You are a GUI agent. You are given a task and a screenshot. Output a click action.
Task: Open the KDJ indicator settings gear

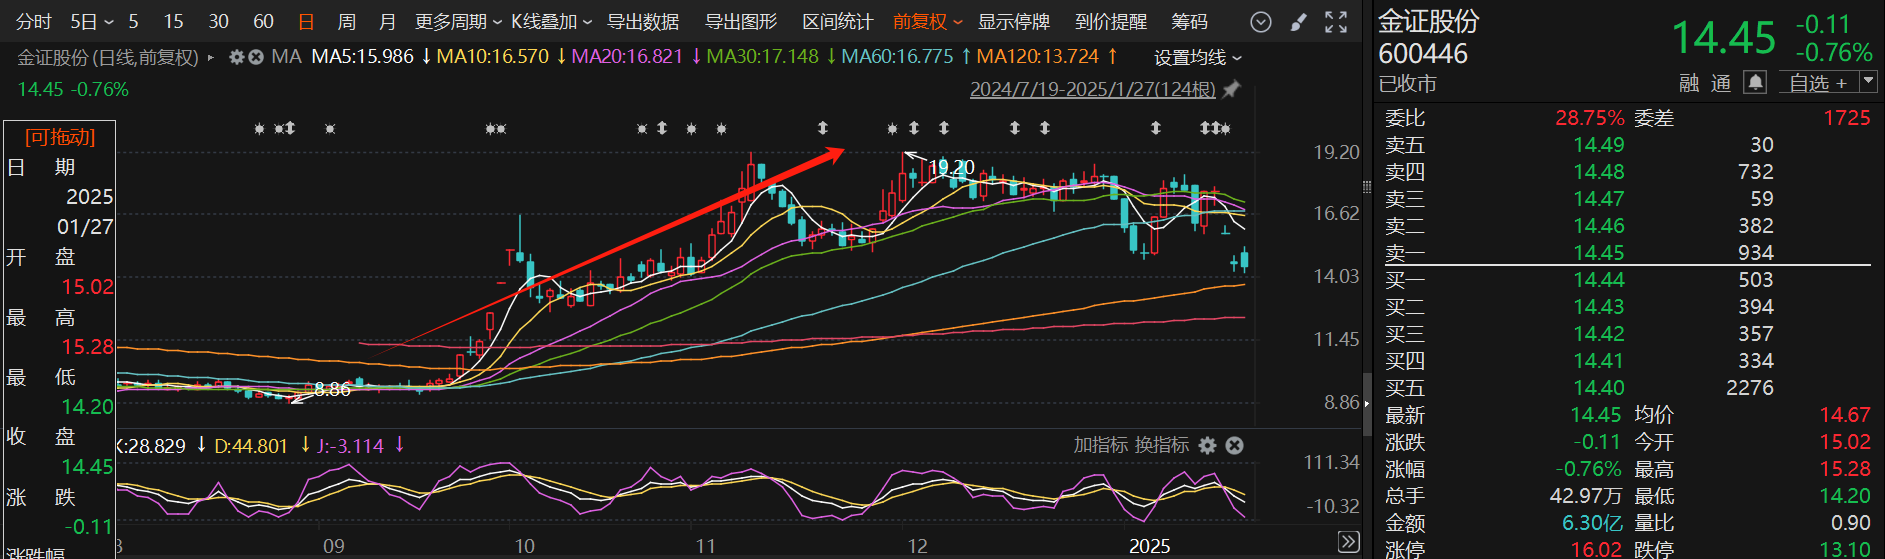pos(1207,445)
